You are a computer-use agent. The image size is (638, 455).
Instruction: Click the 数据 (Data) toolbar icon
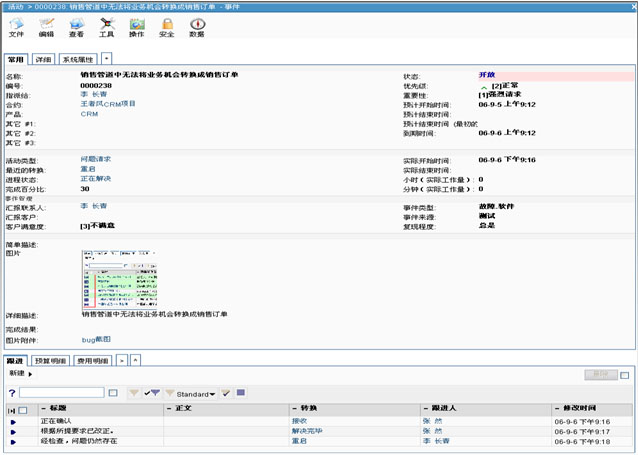tap(196, 25)
